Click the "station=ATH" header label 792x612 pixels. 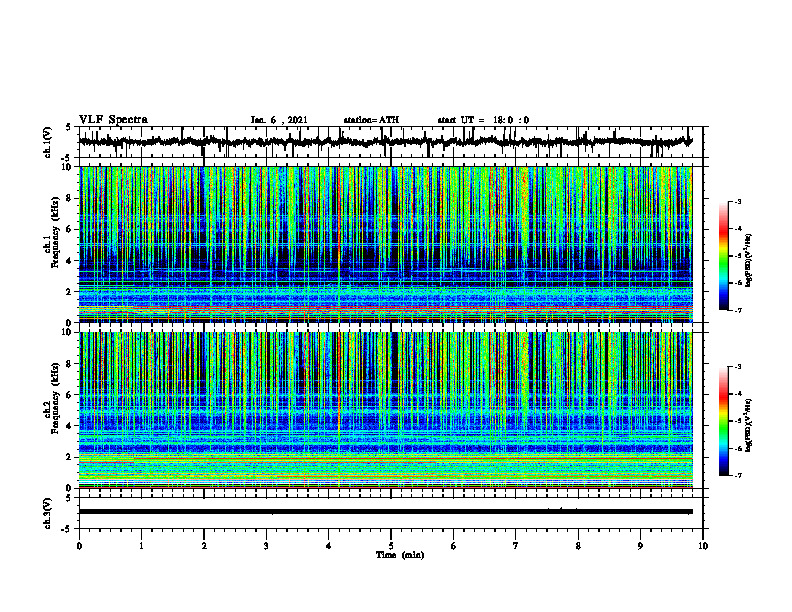[x=371, y=120]
